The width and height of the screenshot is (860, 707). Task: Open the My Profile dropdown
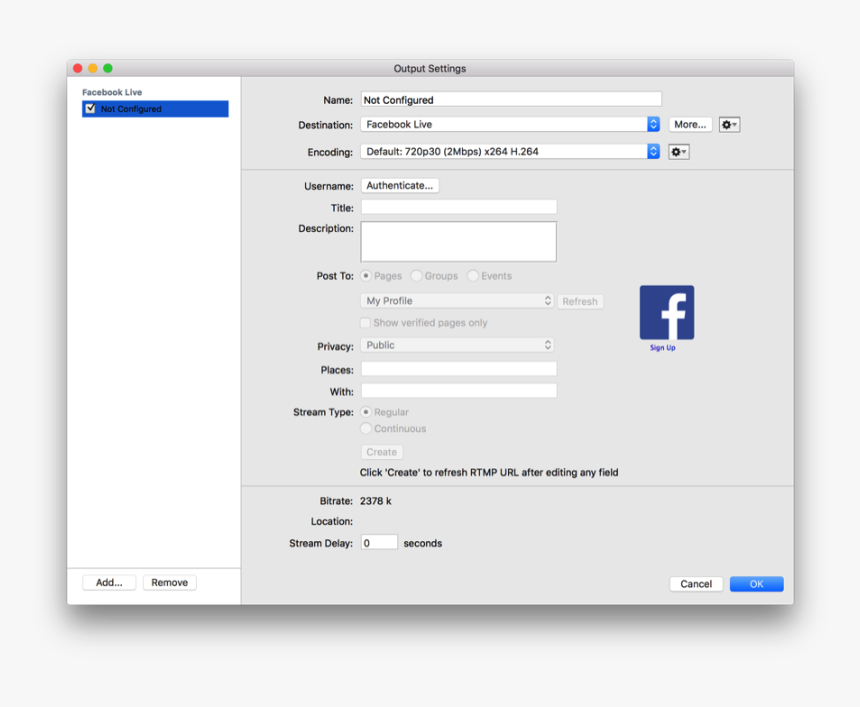[x=457, y=301]
